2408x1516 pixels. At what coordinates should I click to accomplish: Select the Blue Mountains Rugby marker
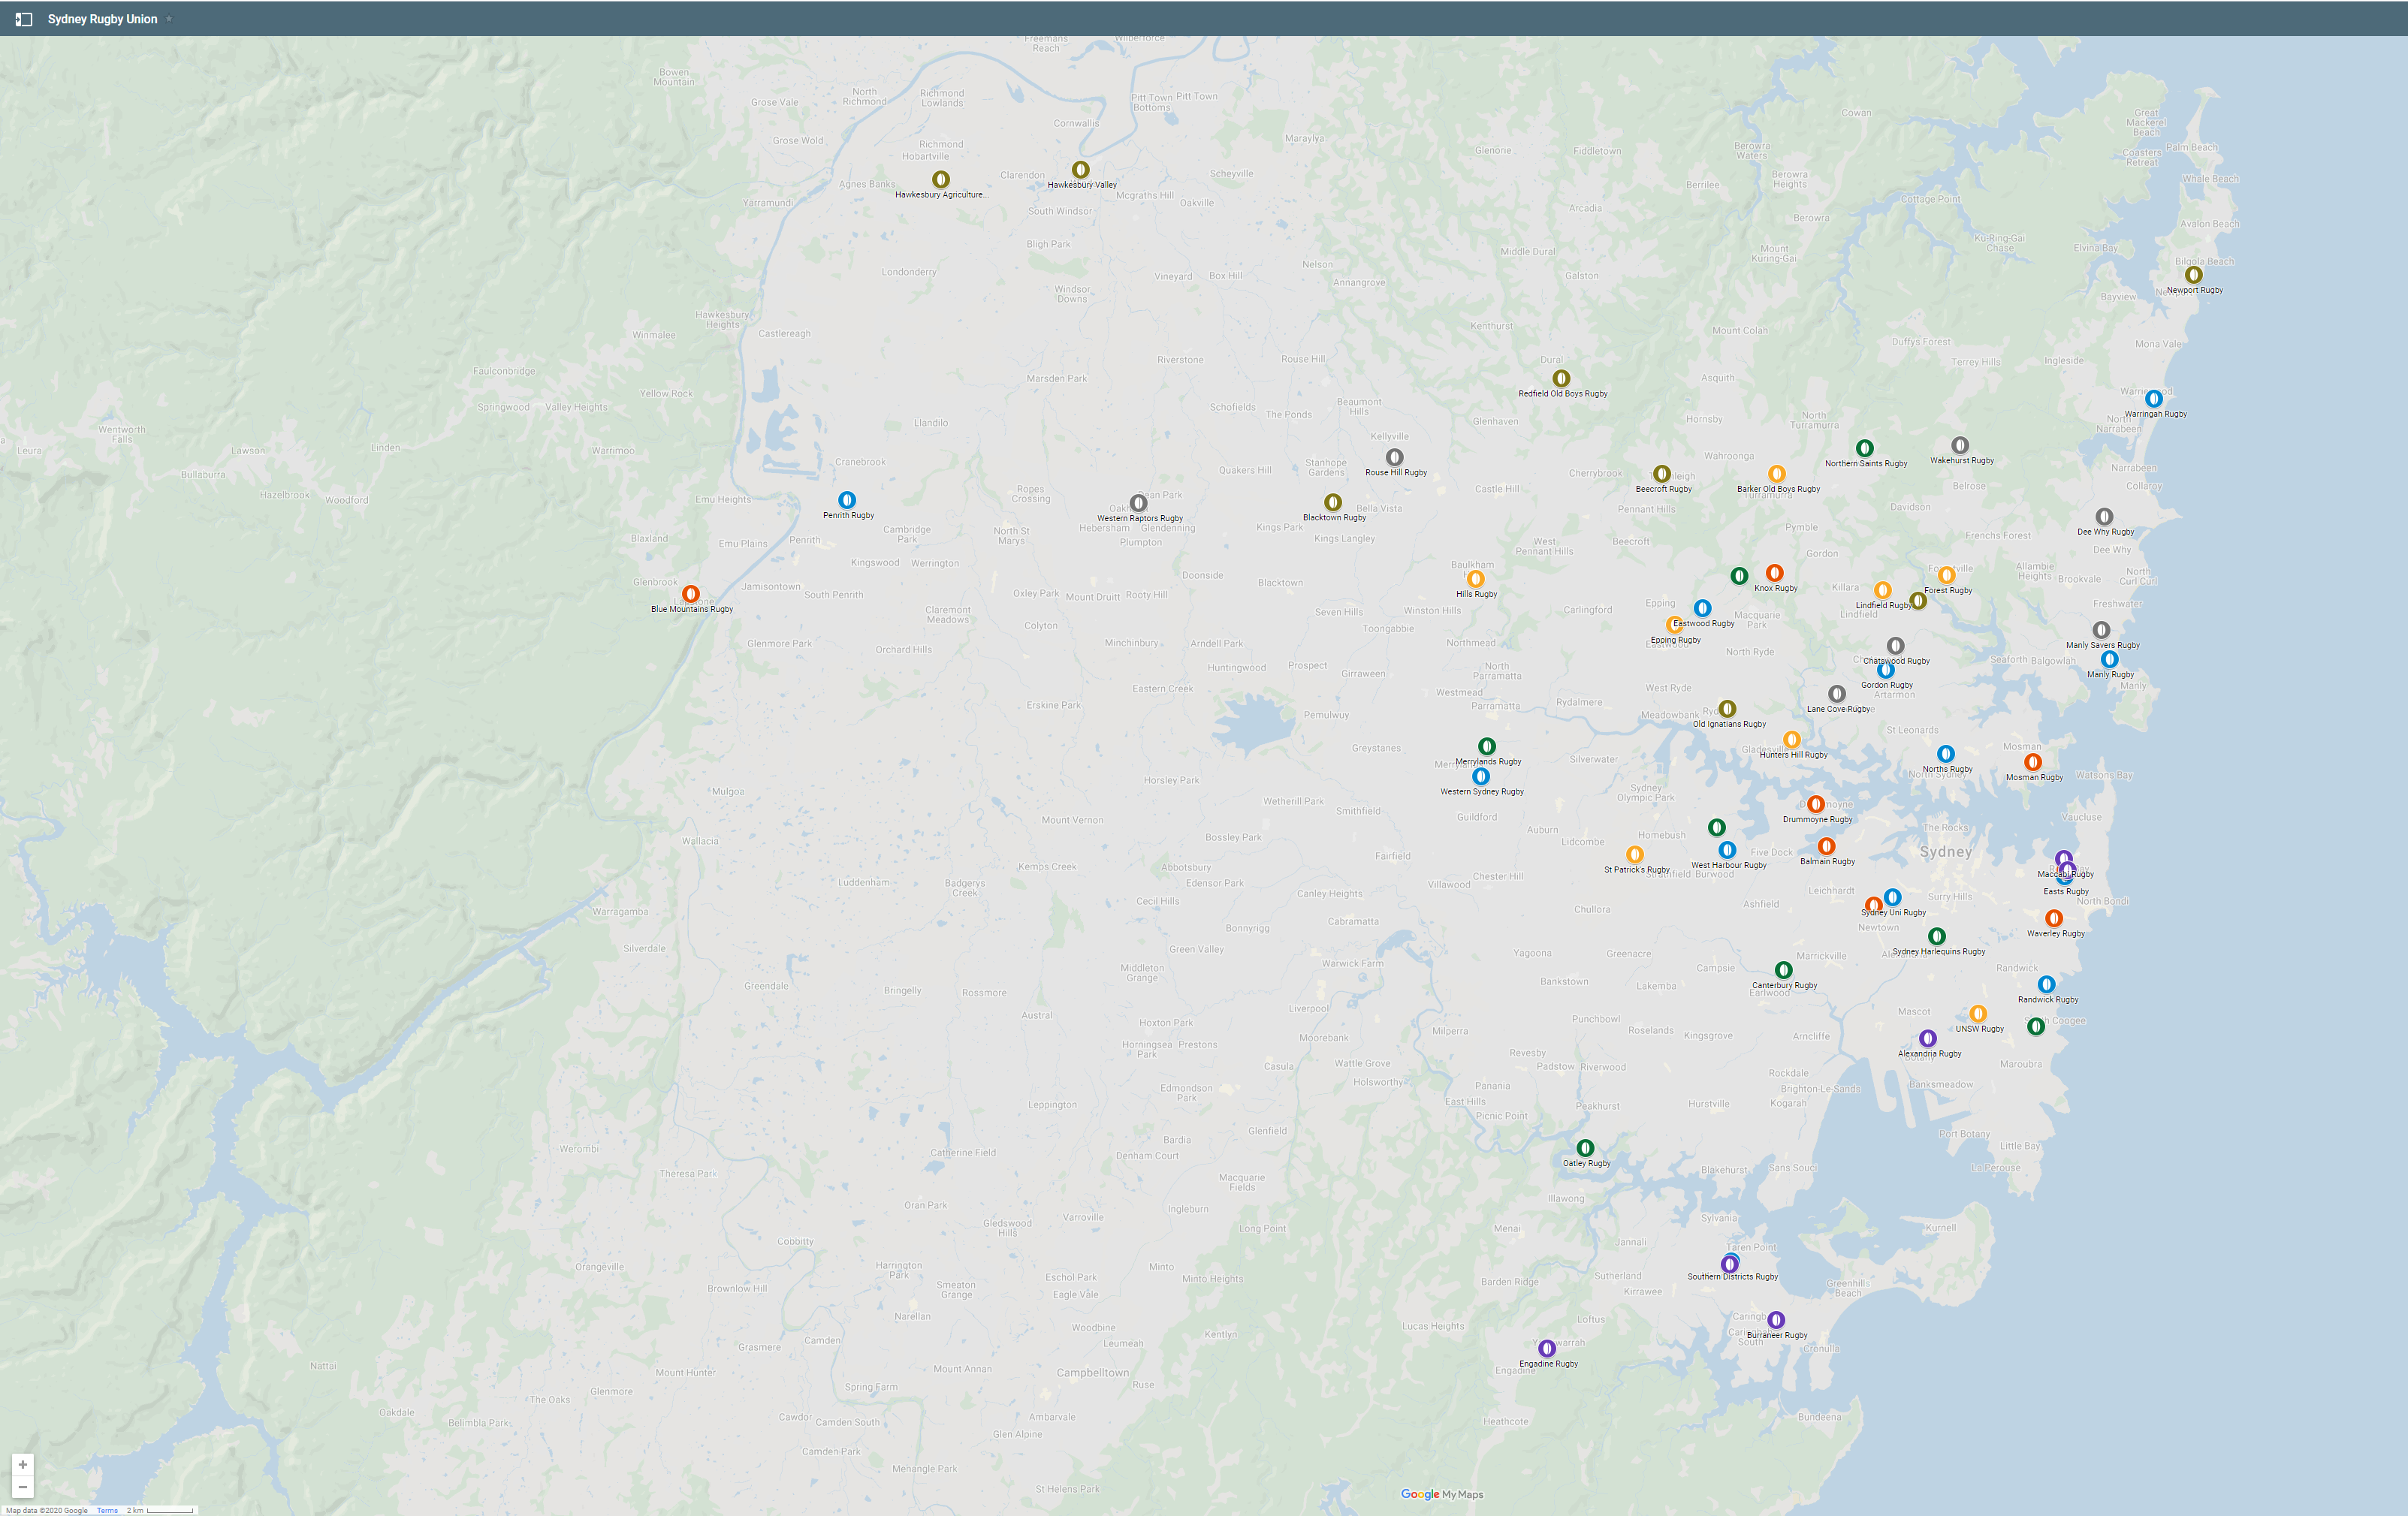click(x=690, y=594)
